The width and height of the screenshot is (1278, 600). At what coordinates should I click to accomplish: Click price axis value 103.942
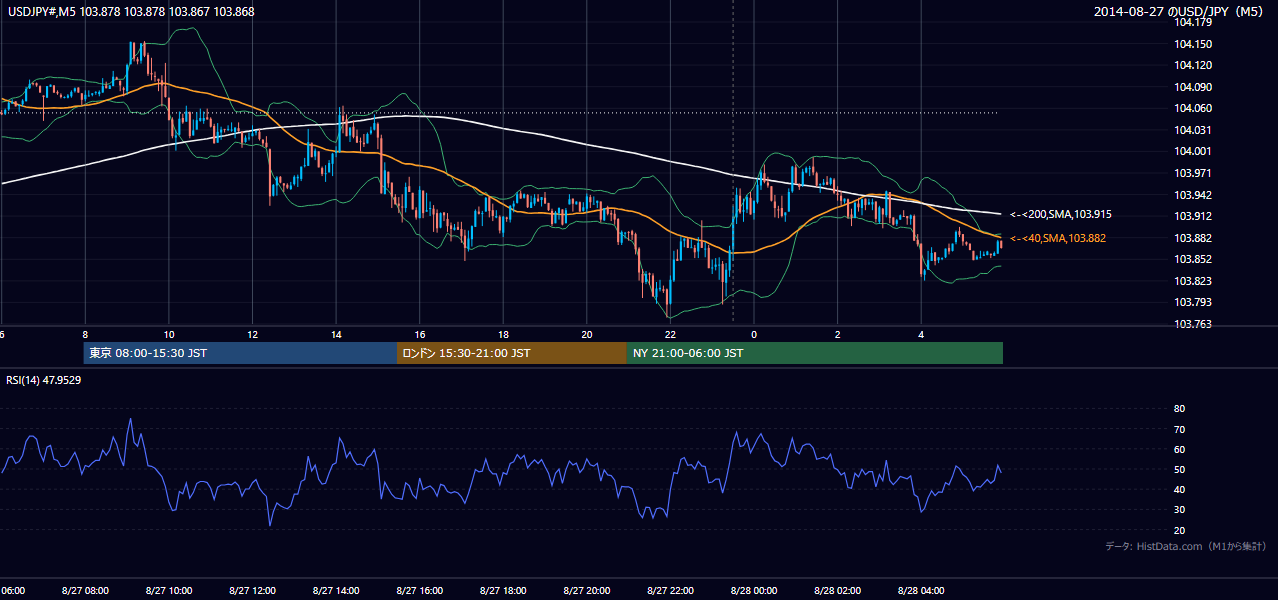point(1192,195)
